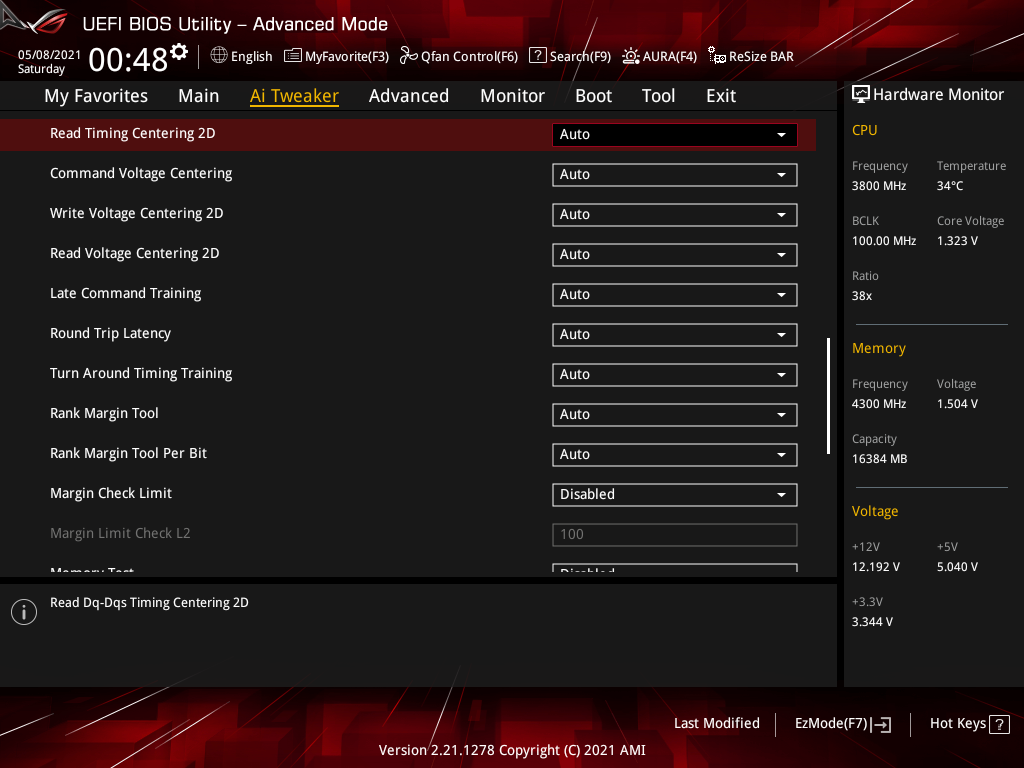The width and height of the screenshot is (1024, 768).
Task: Click the Margin Limit Check L2 field
Action: pyautogui.click(x=675, y=534)
